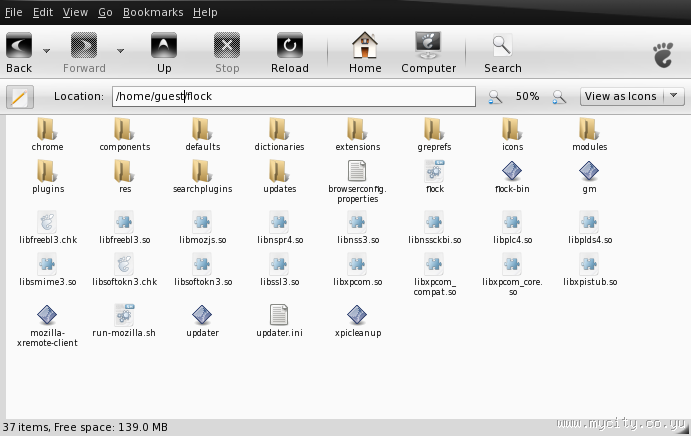Click the Stop loading button
This screenshot has height=436, width=691.
coord(227,52)
